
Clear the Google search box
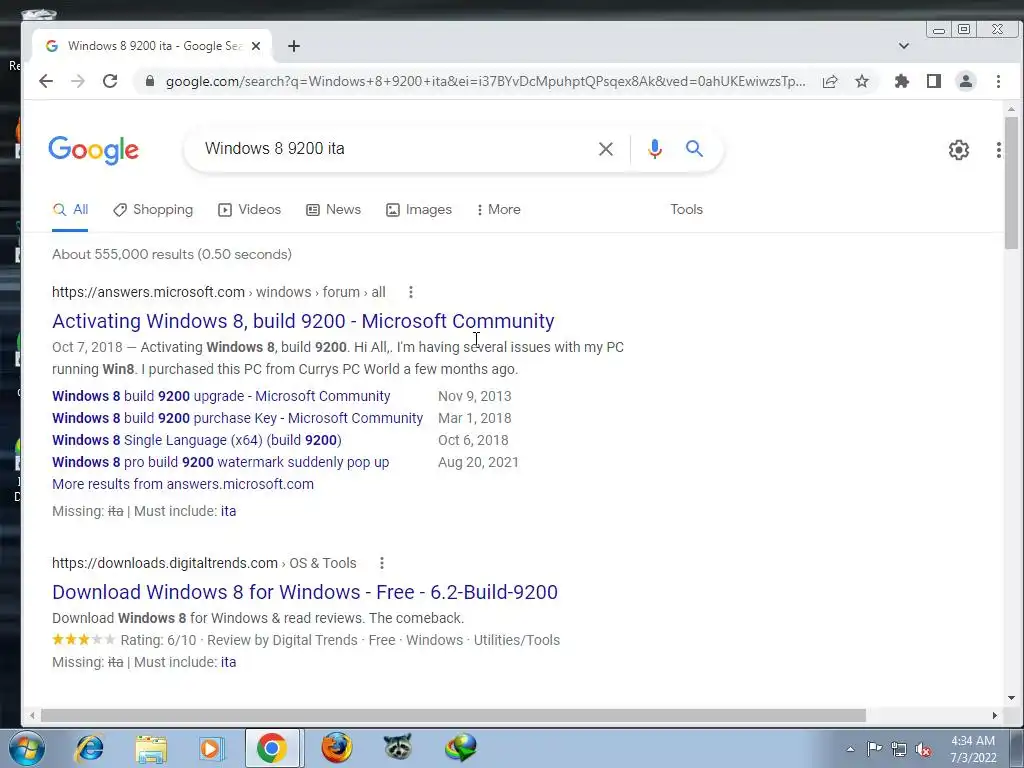(606, 149)
